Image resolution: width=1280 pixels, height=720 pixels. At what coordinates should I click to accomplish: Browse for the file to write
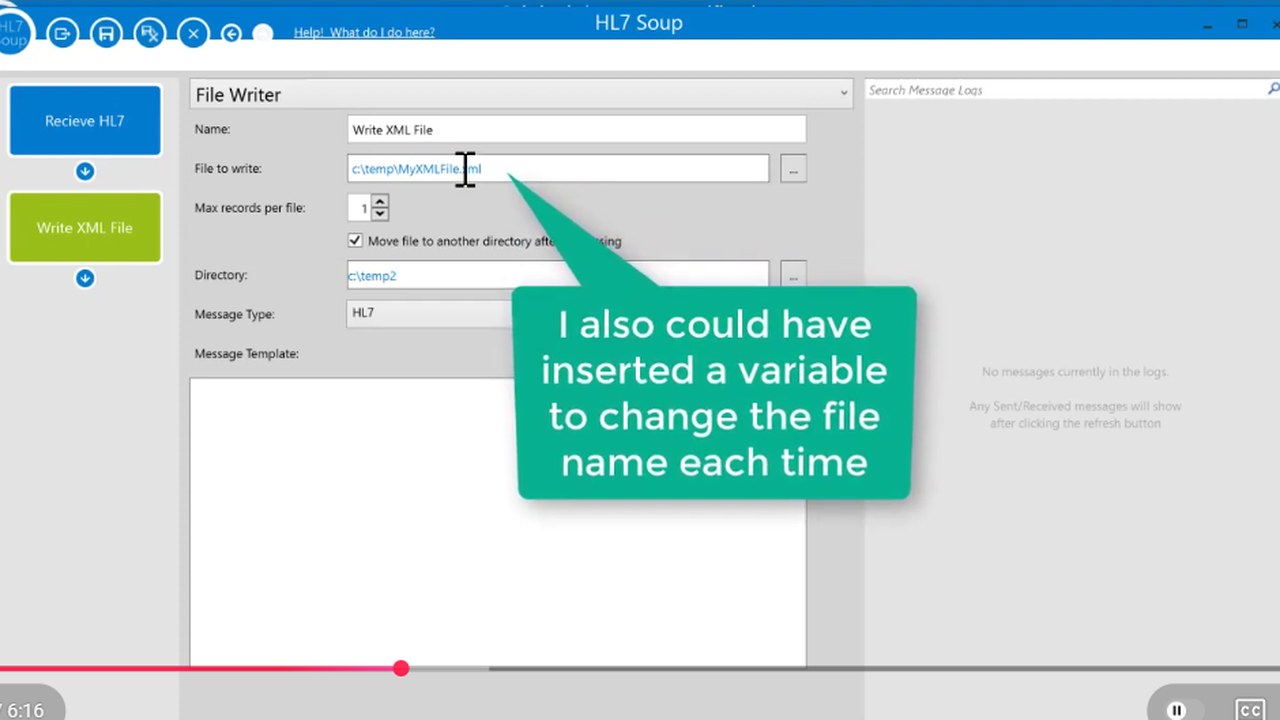(x=793, y=169)
